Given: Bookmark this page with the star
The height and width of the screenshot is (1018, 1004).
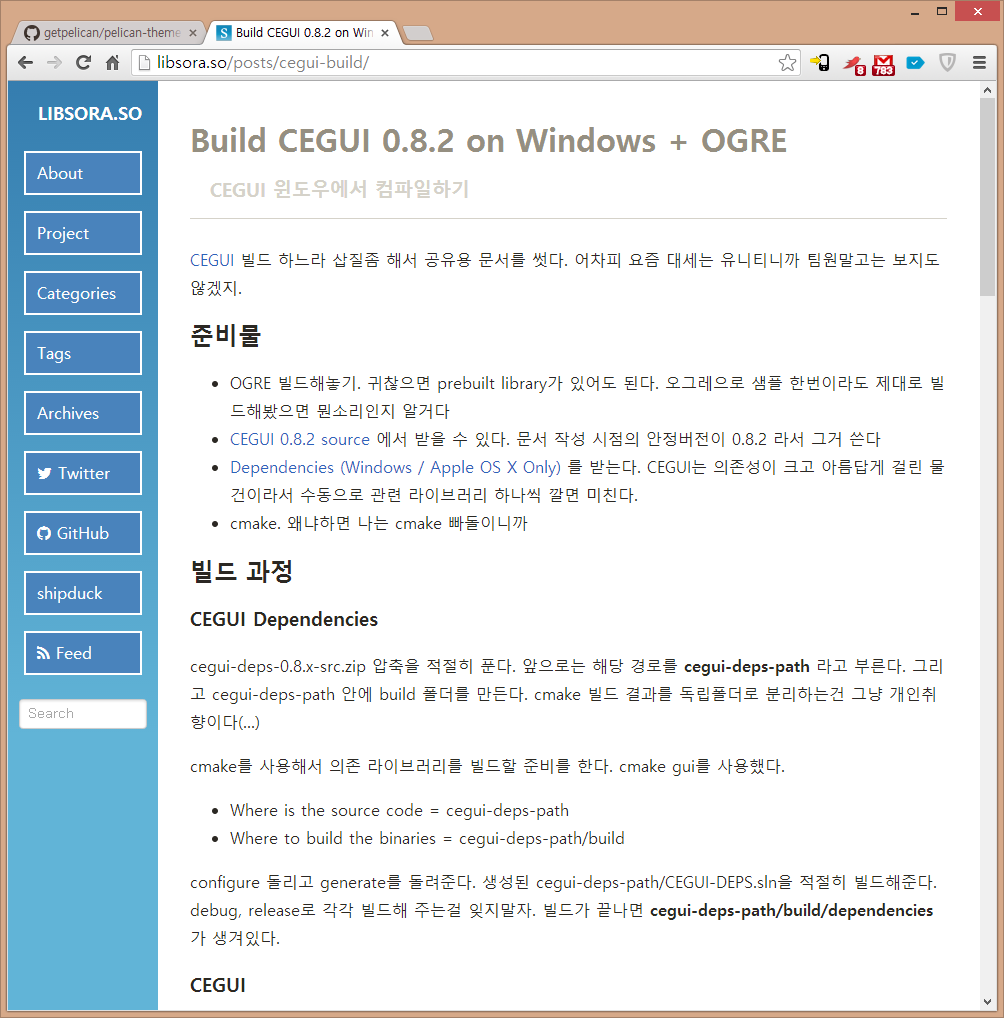Looking at the screenshot, I should coord(787,63).
